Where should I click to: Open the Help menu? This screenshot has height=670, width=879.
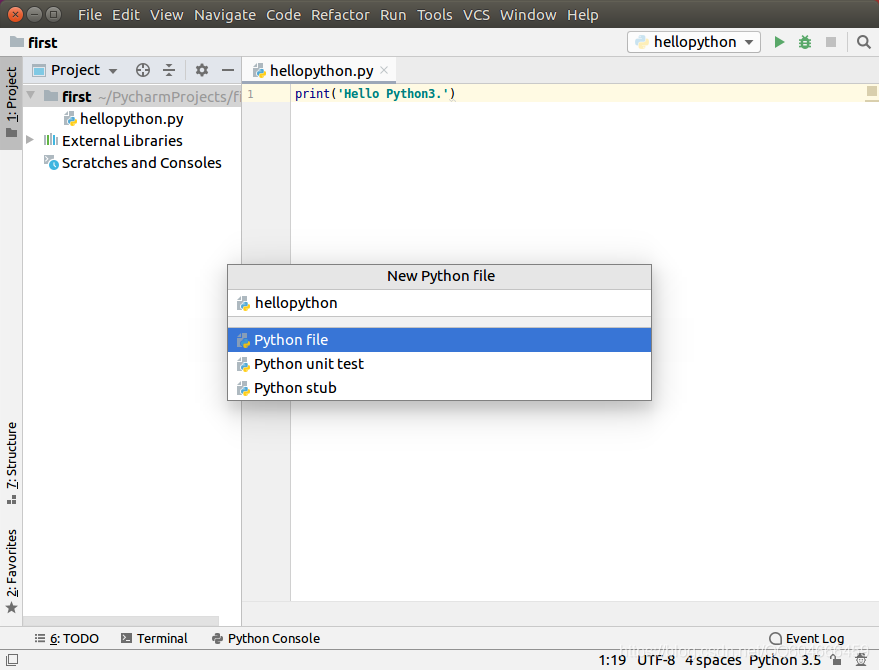(x=582, y=15)
